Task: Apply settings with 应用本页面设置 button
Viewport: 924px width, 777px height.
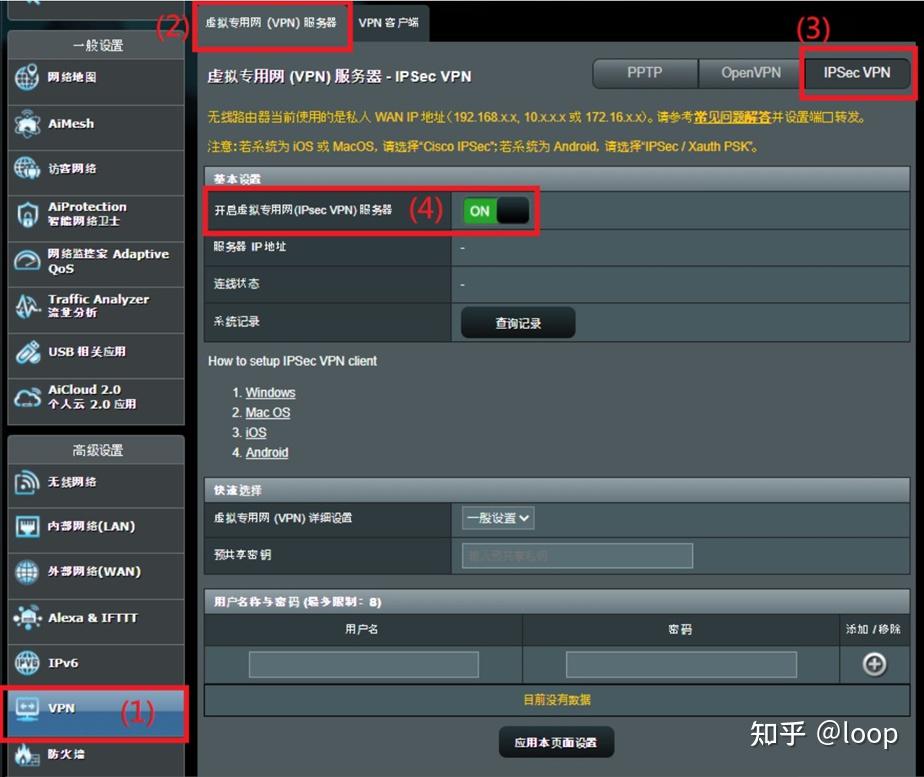Action: pyautogui.click(x=556, y=743)
